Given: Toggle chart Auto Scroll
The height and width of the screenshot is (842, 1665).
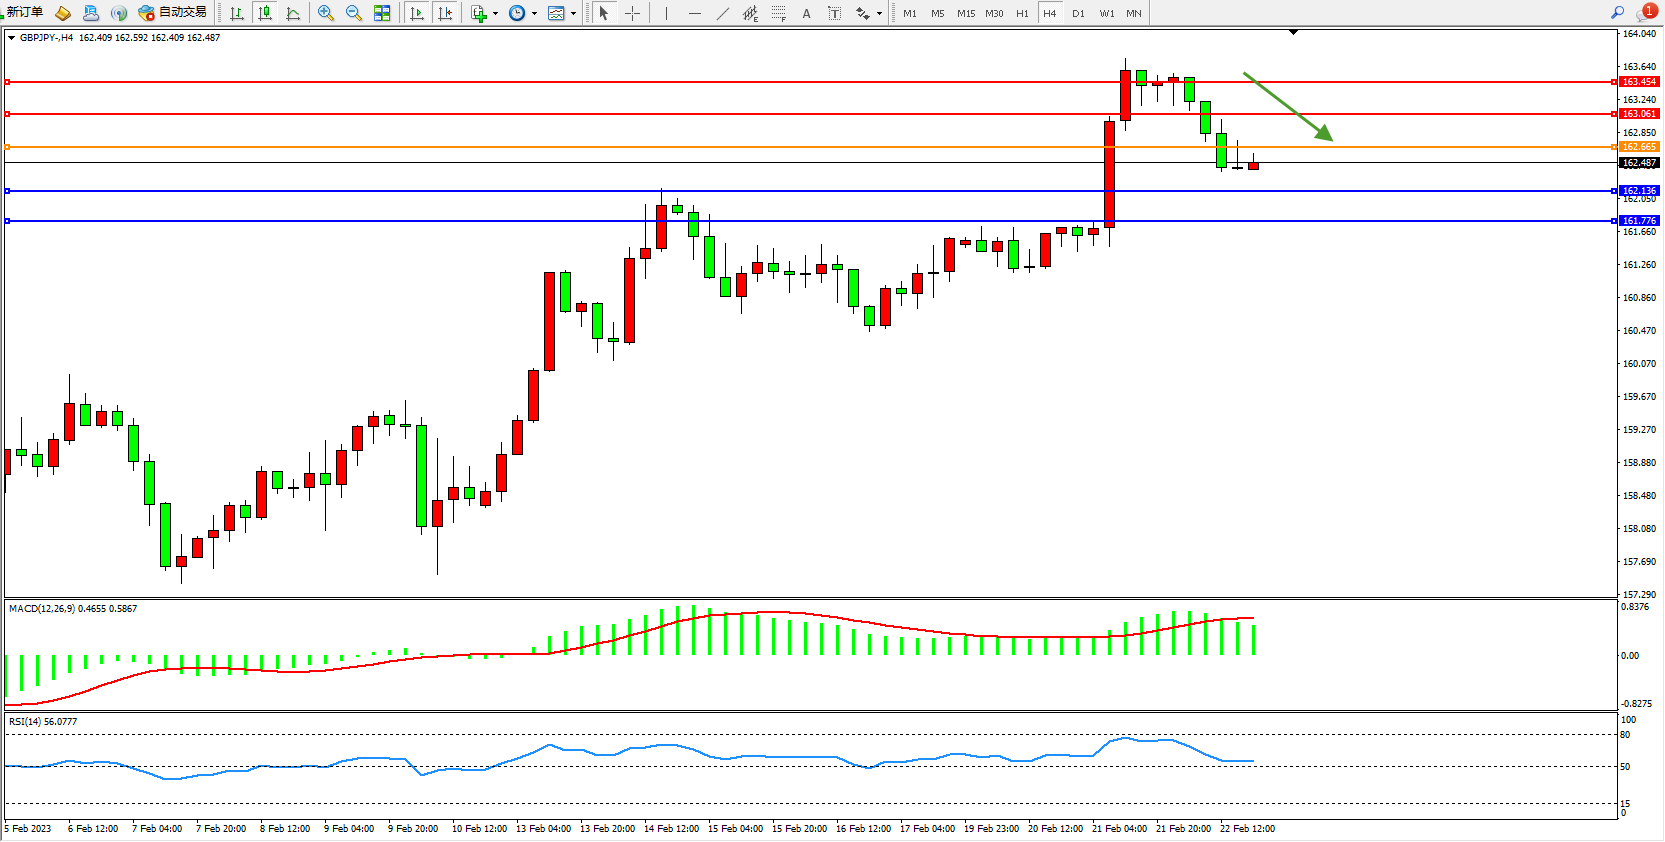Looking at the screenshot, I should pos(417,13).
